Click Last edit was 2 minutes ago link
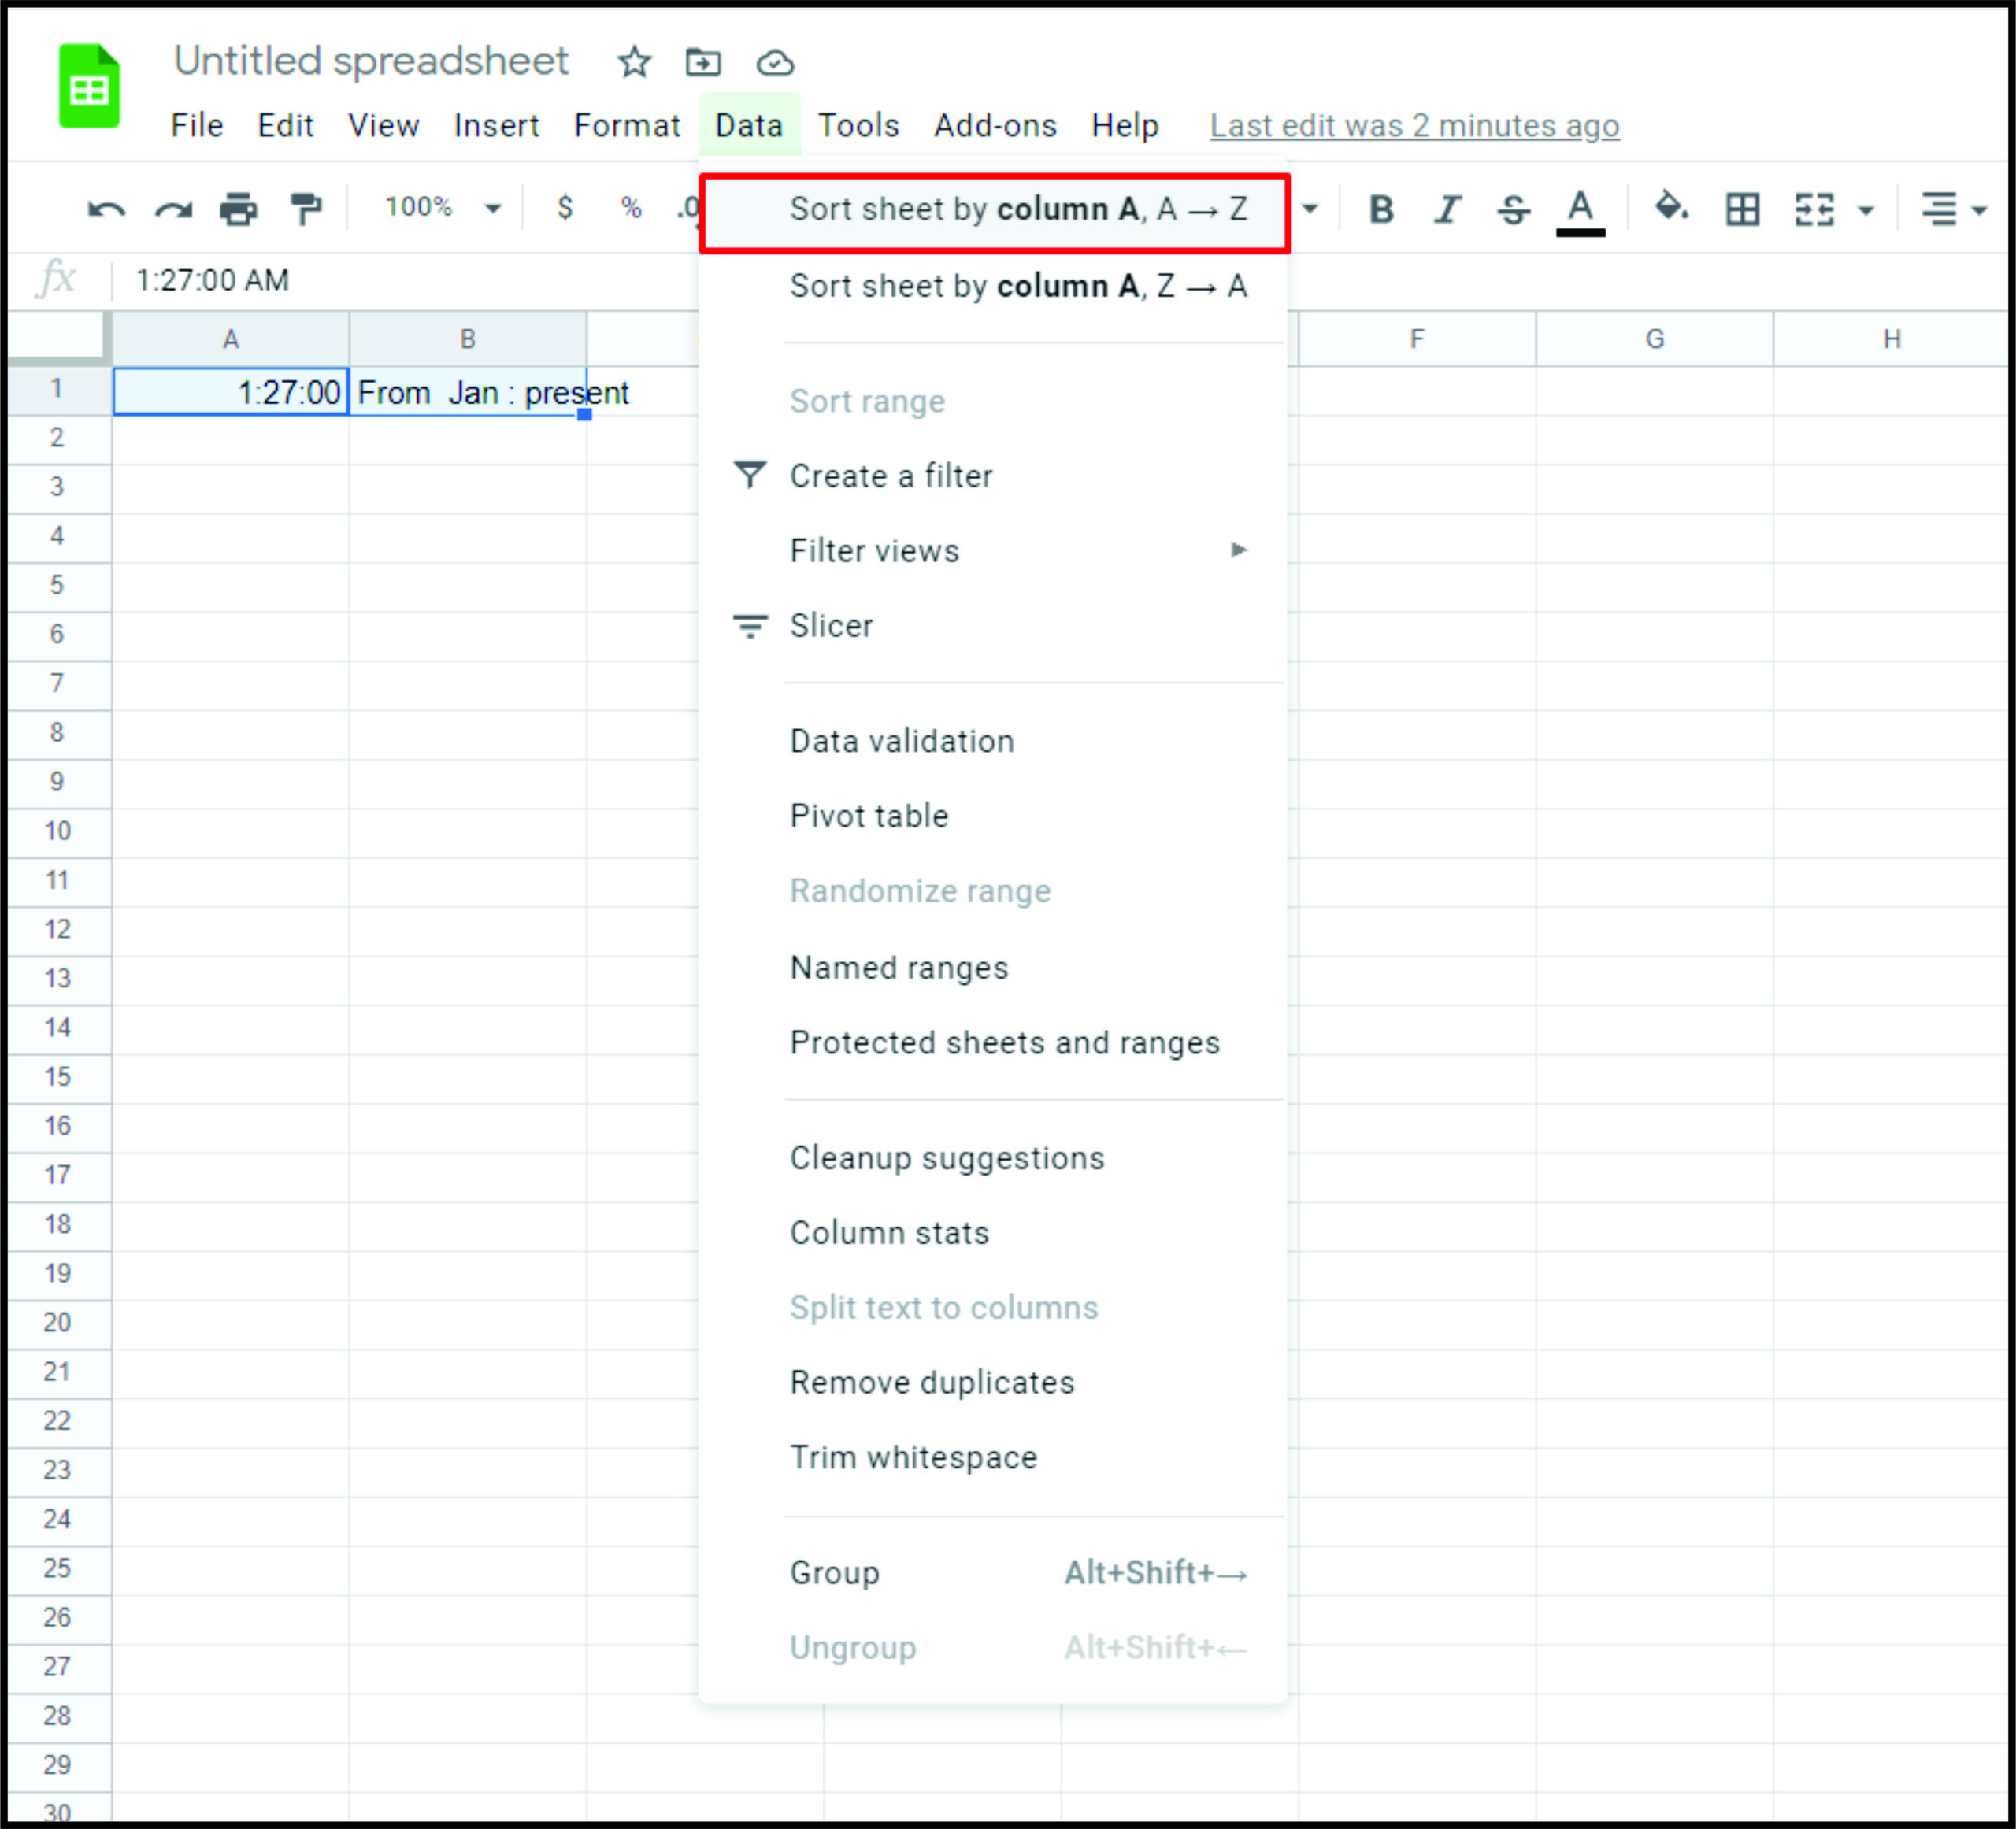 click(1413, 126)
